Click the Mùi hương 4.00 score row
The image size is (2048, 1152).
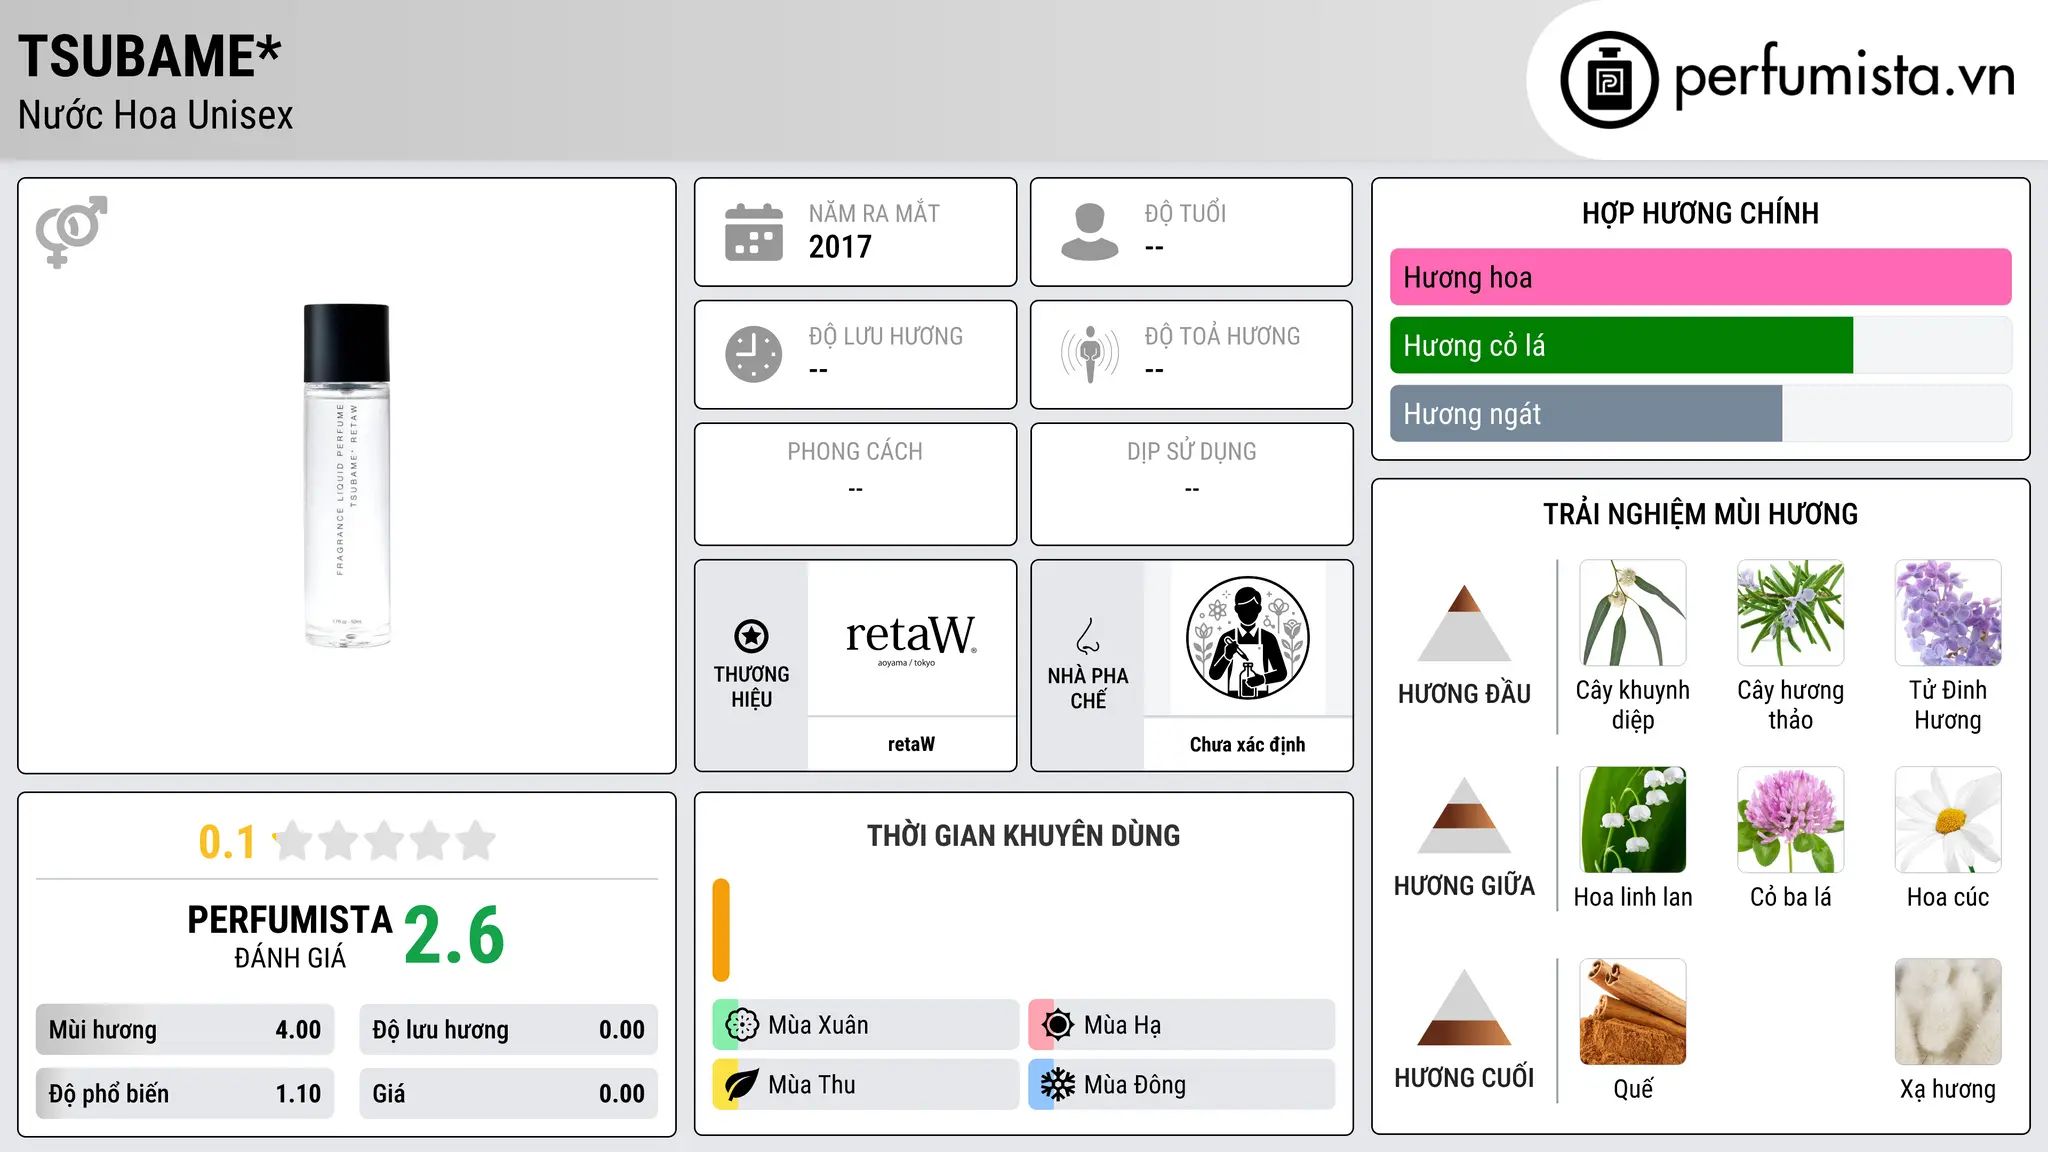(x=185, y=1030)
